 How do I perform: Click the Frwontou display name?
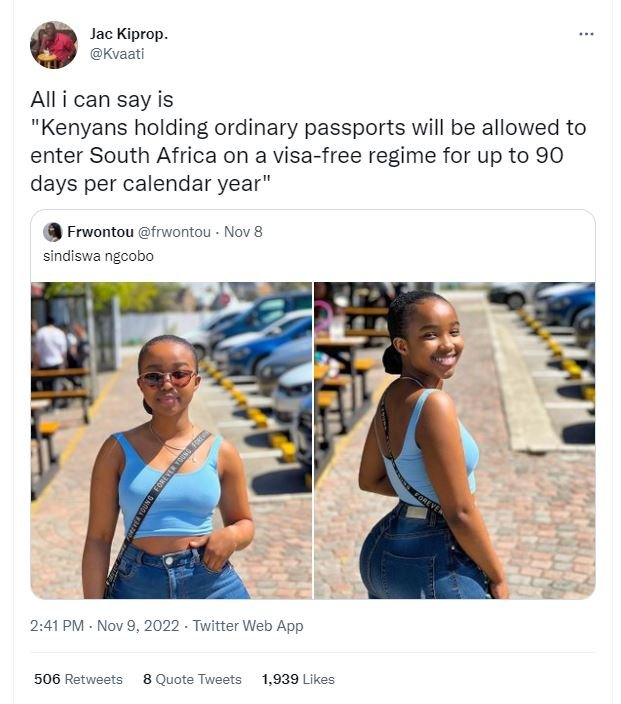tap(98, 232)
